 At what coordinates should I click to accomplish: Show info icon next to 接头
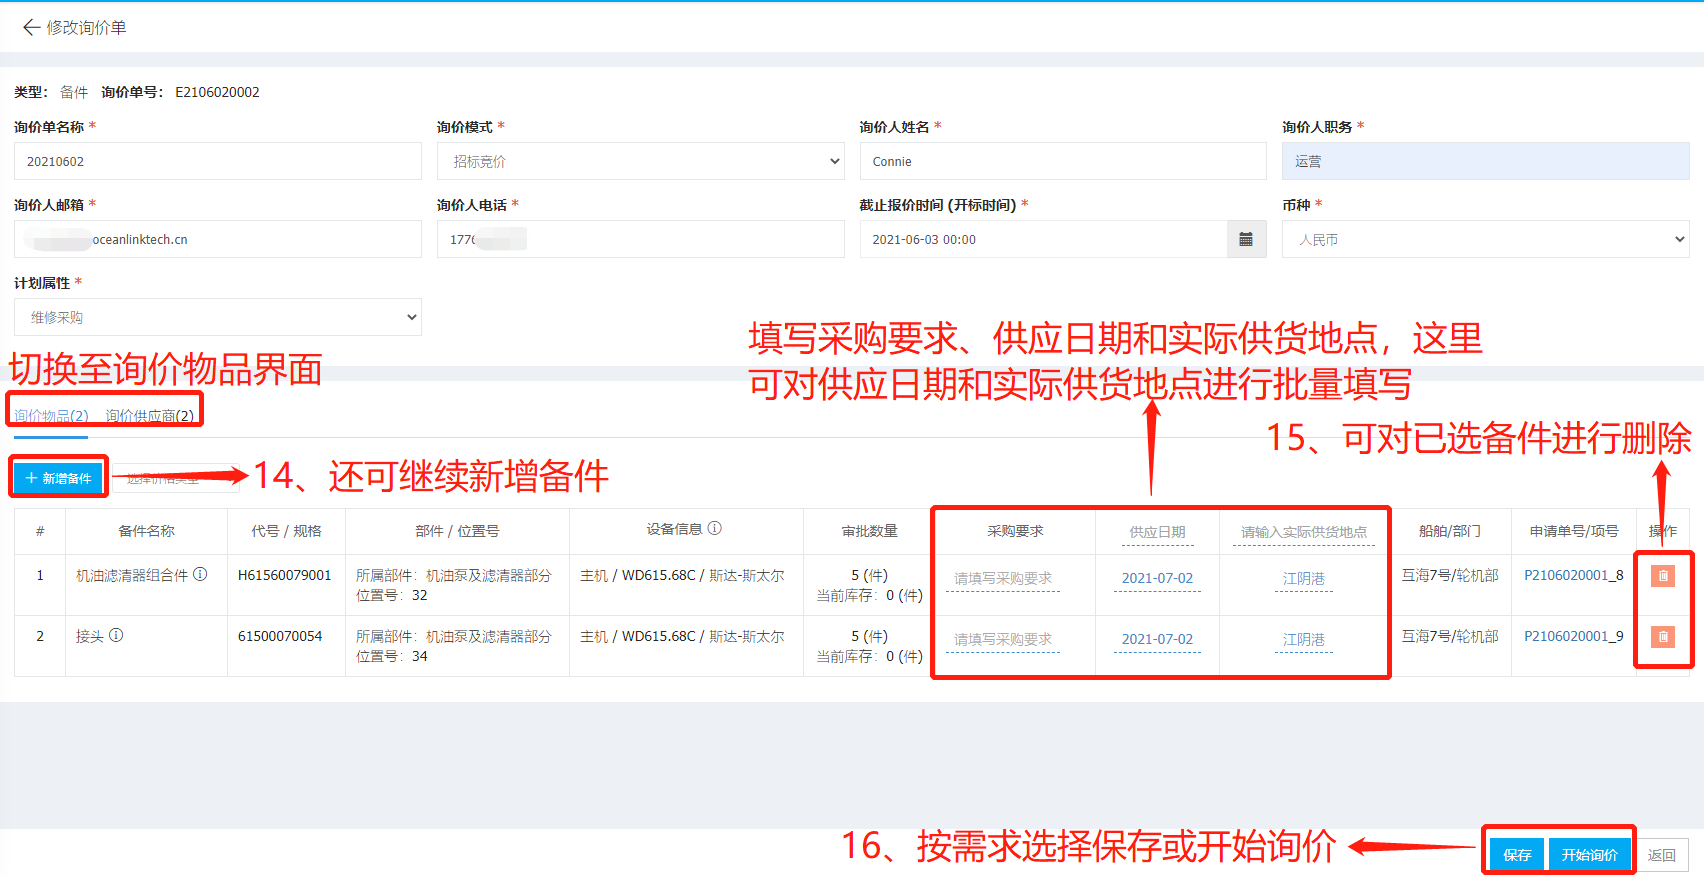[x=116, y=635]
